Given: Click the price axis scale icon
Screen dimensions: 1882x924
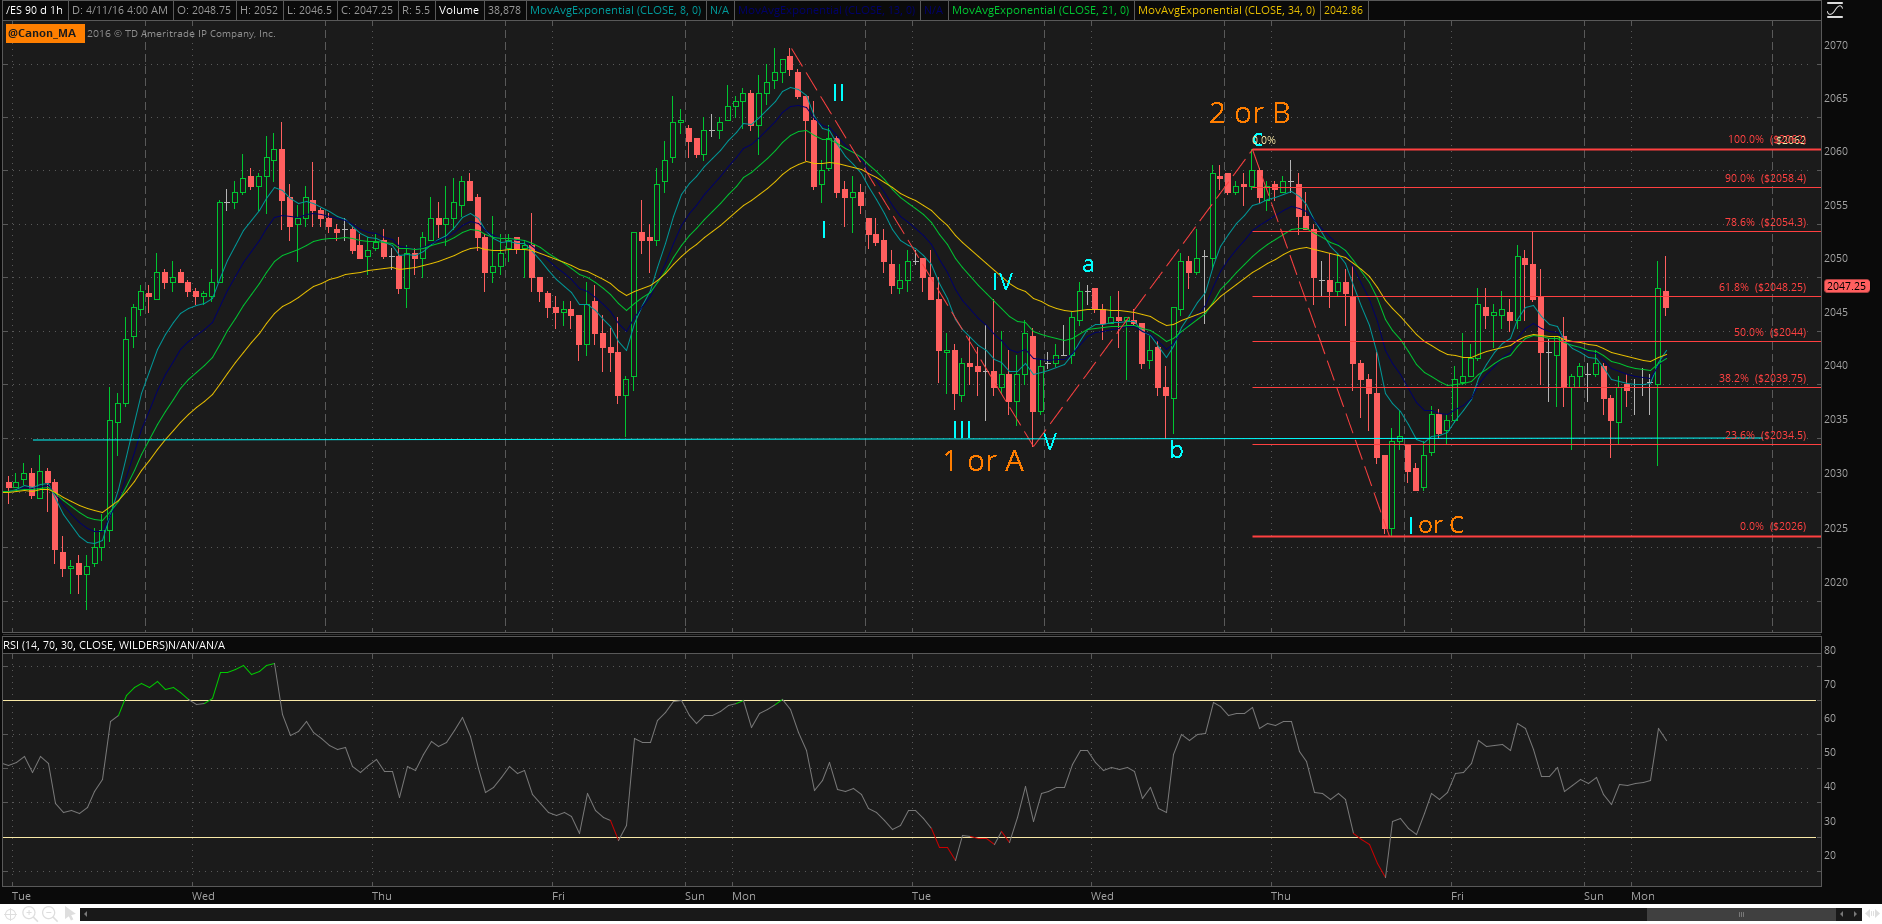Looking at the screenshot, I should (x=1834, y=11).
